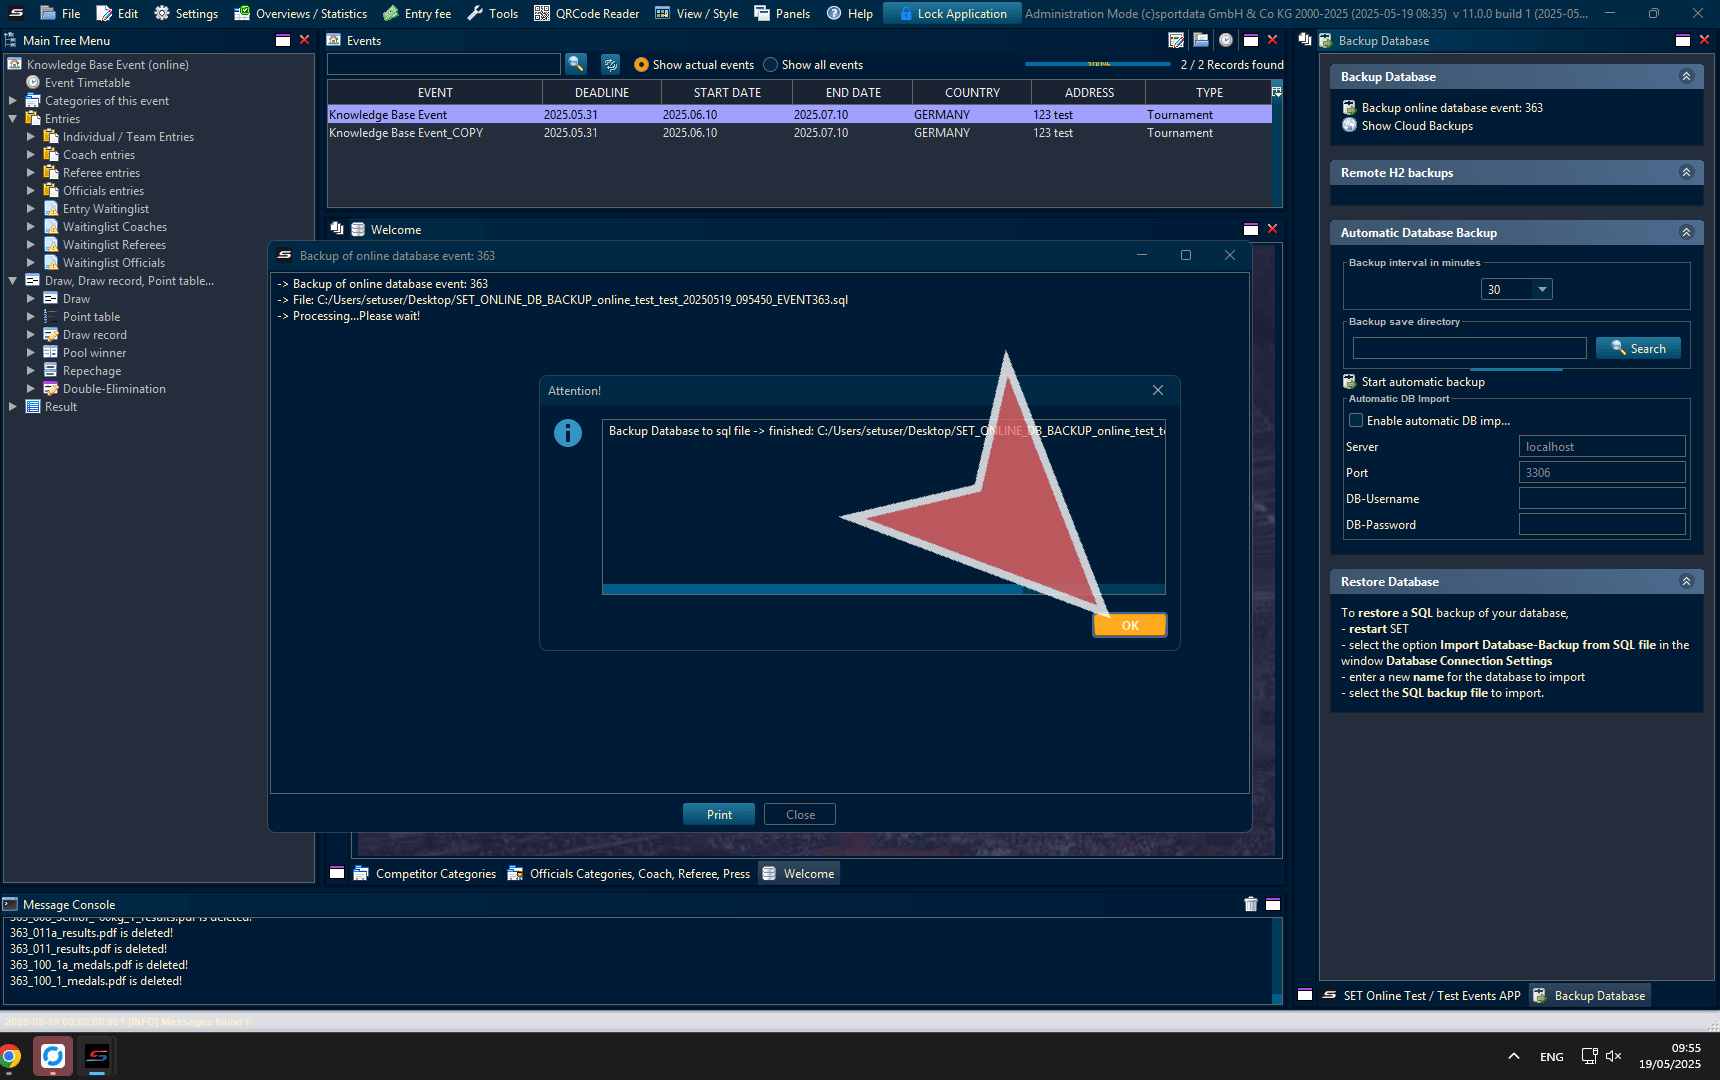Open the QRCode Reader toolbar item
The height and width of the screenshot is (1080, 1720).
pyautogui.click(x=586, y=13)
